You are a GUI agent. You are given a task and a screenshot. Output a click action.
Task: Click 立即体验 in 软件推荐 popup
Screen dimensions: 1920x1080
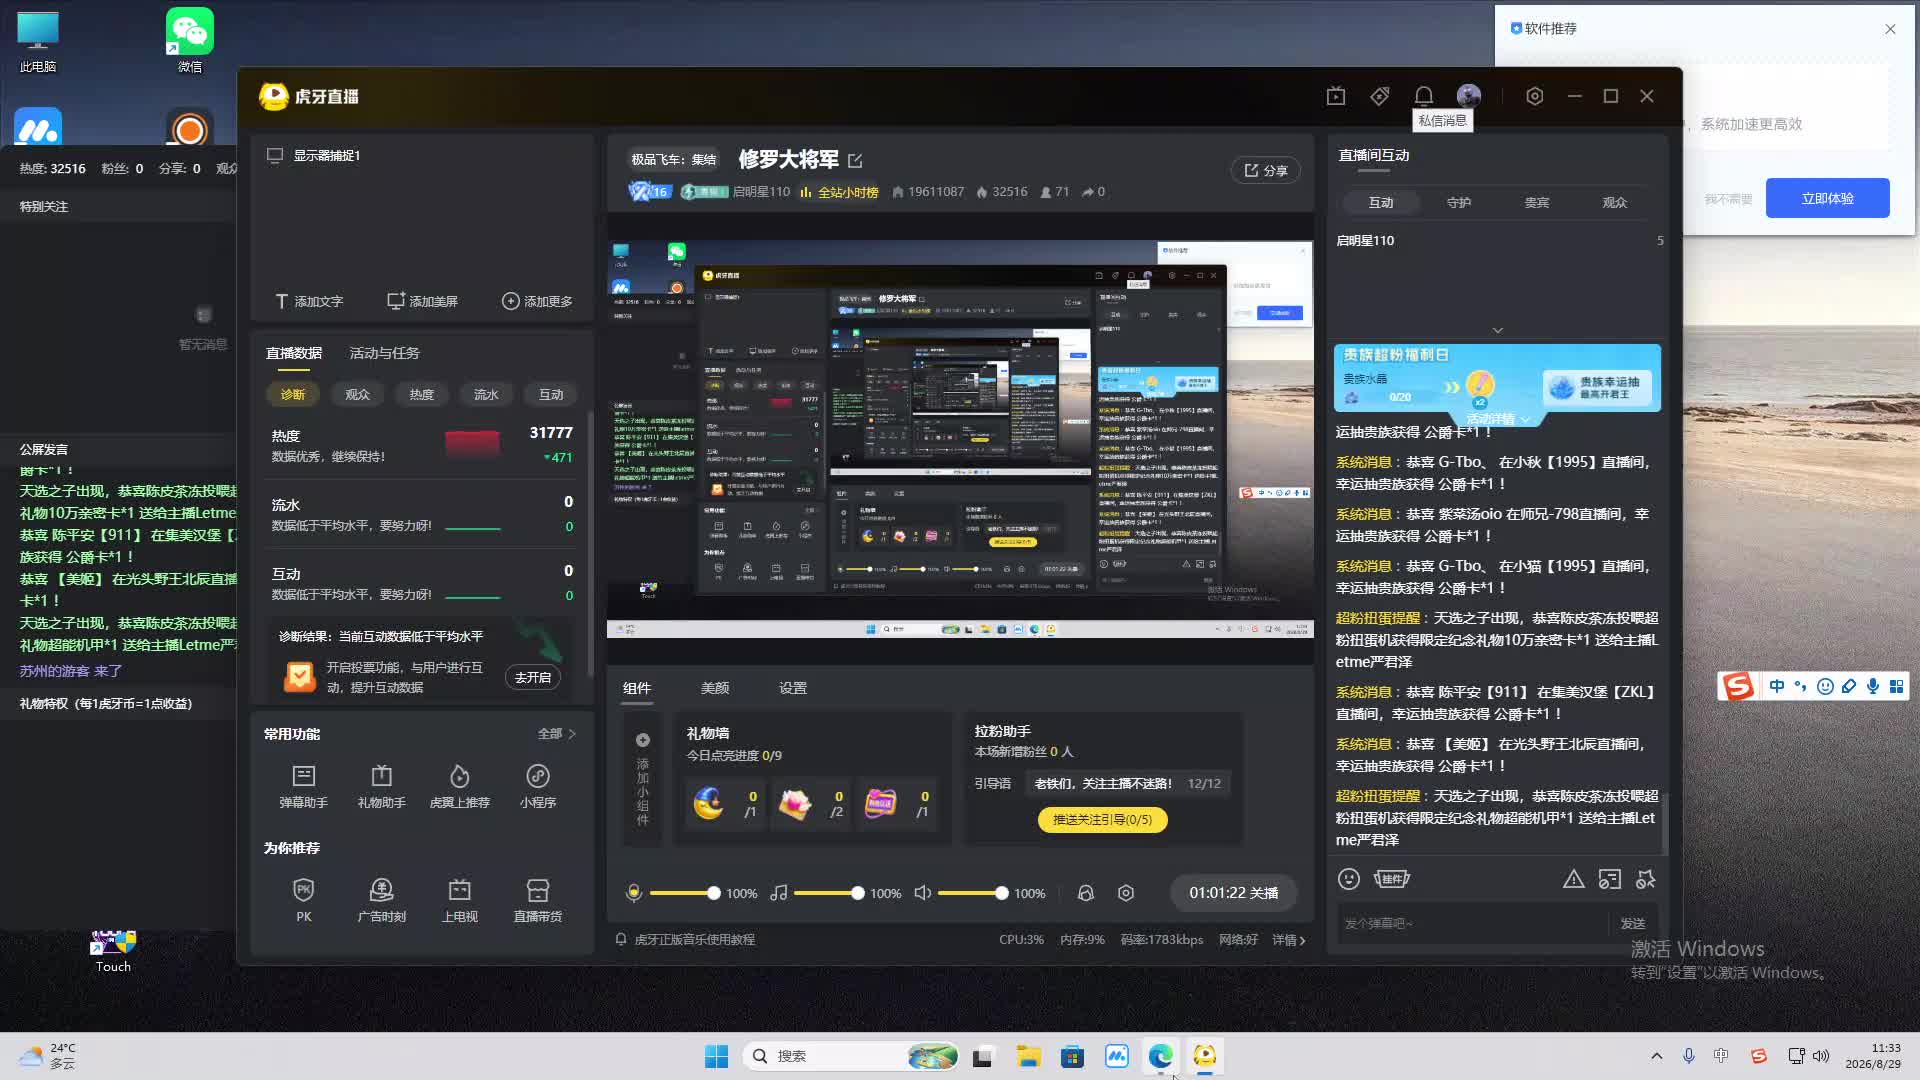[1827, 198]
